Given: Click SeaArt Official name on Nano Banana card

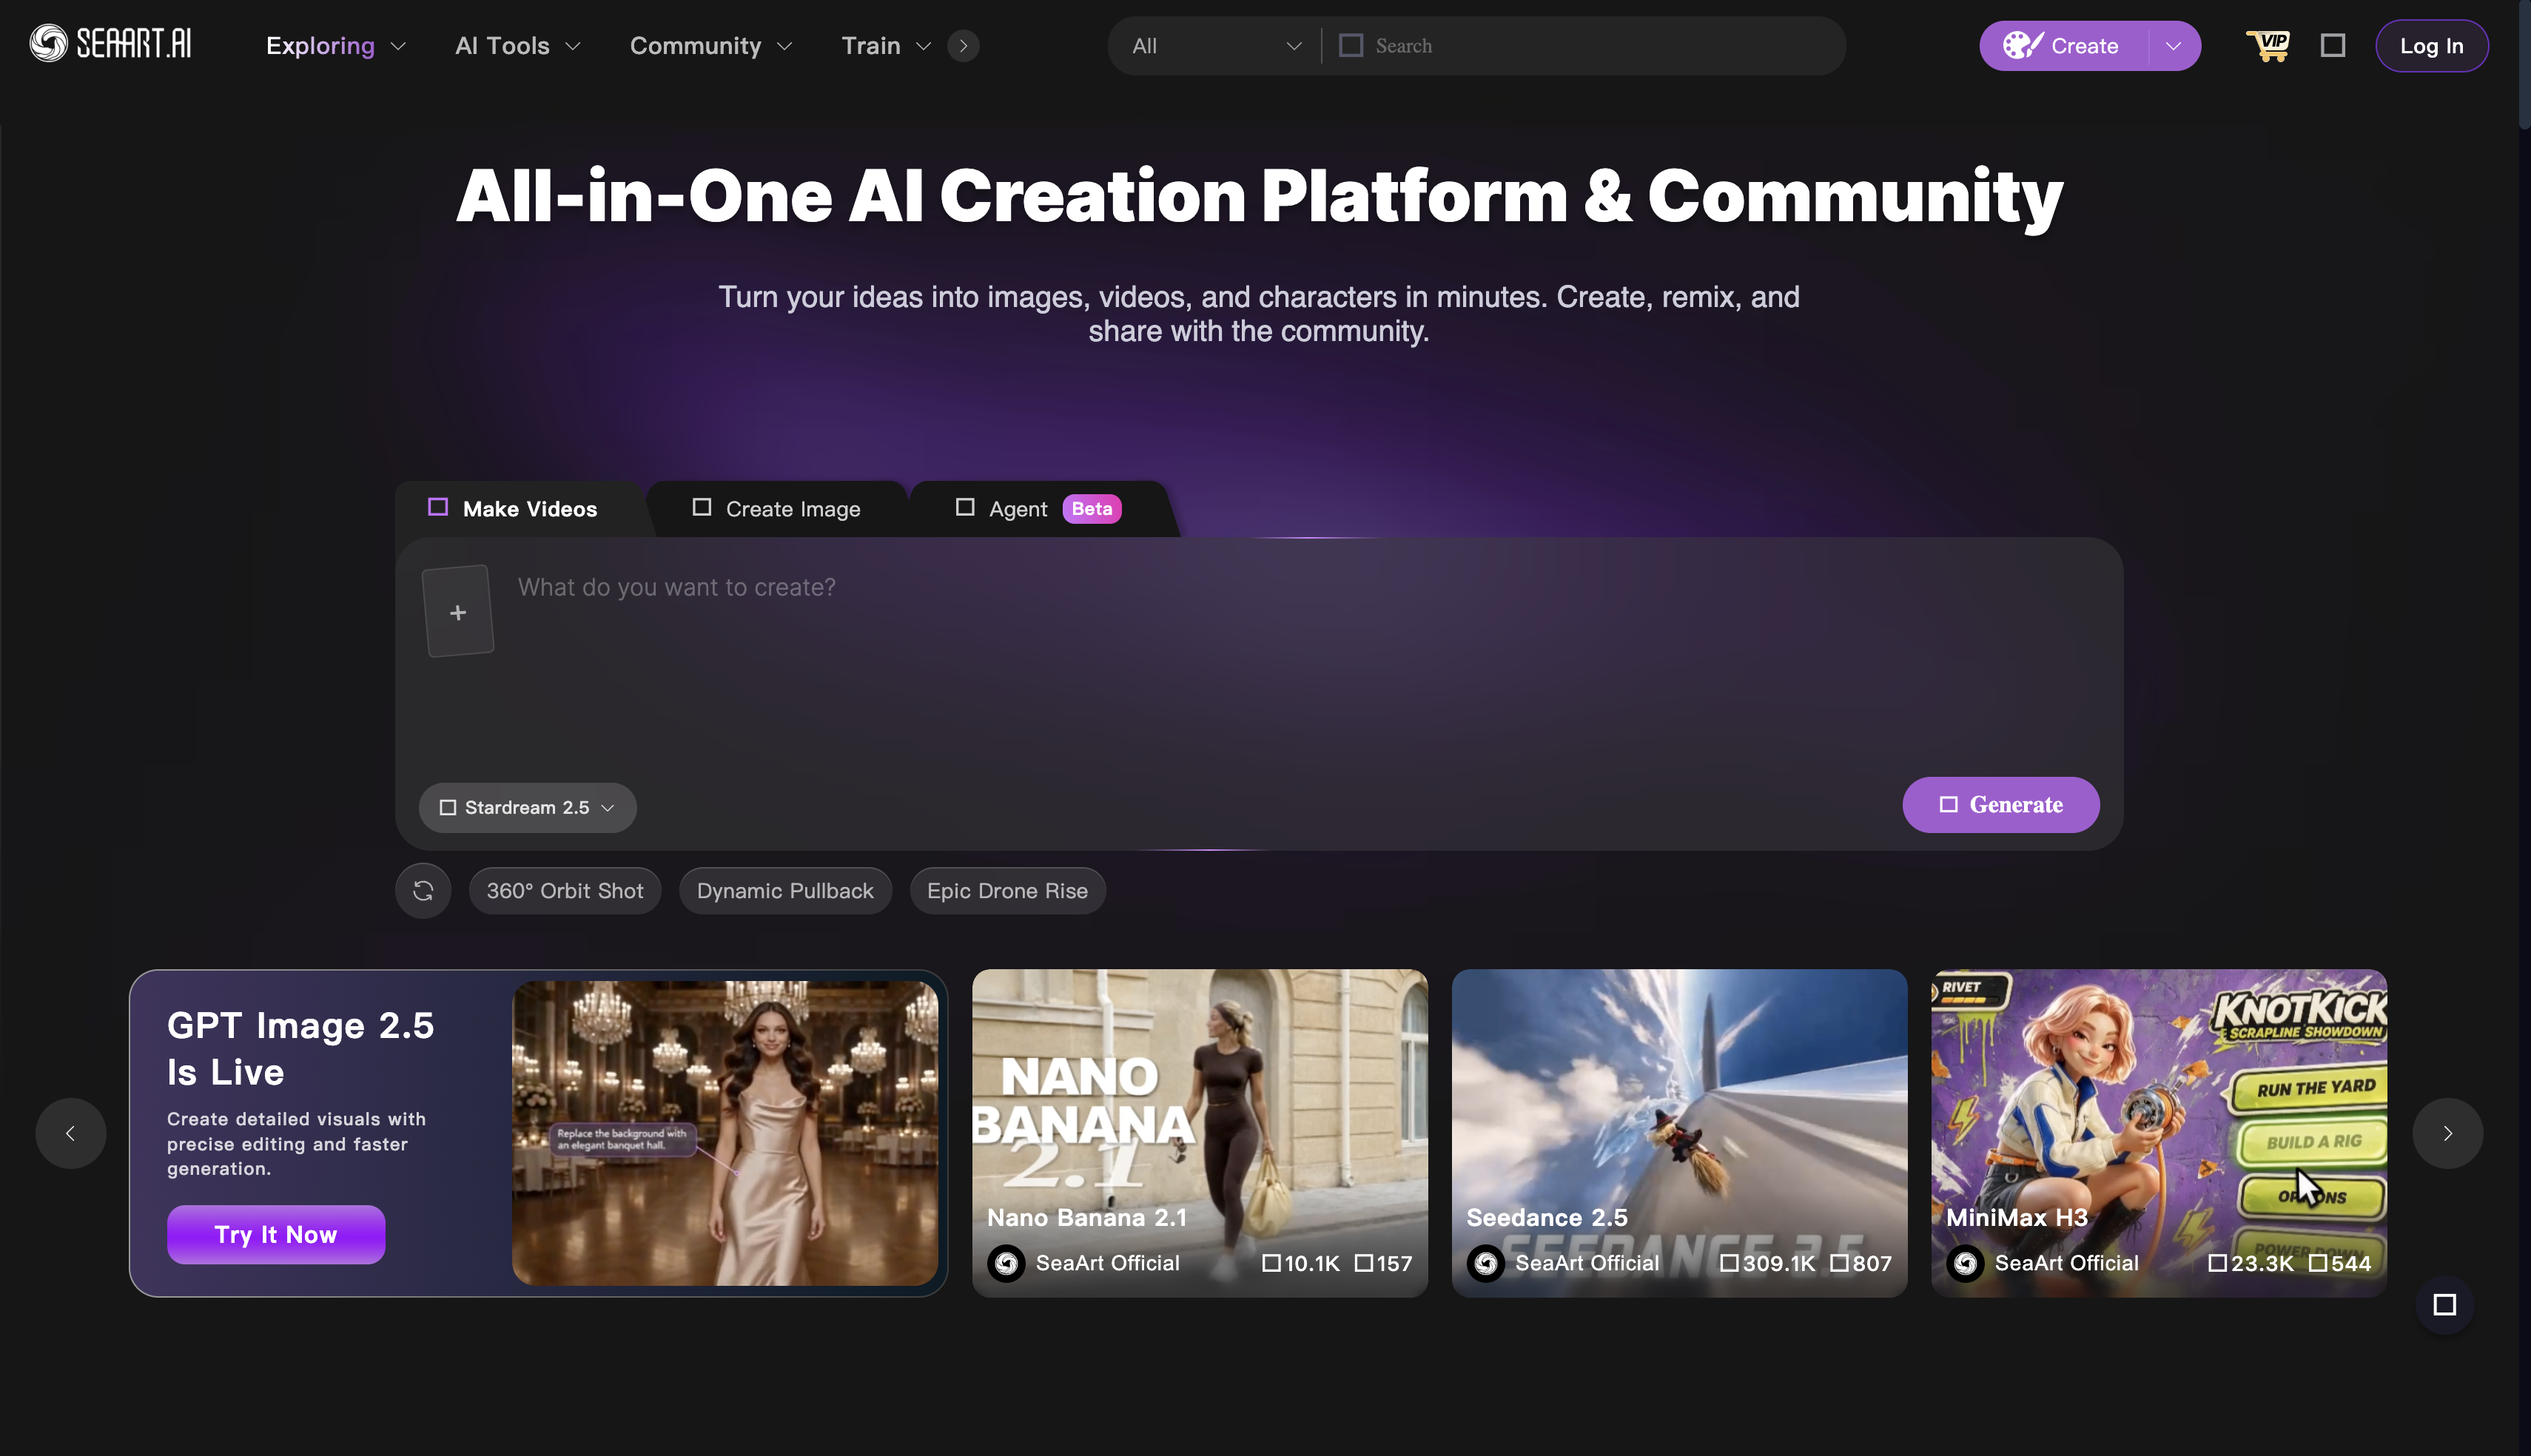Looking at the screenshot, I should 1107,1263.
